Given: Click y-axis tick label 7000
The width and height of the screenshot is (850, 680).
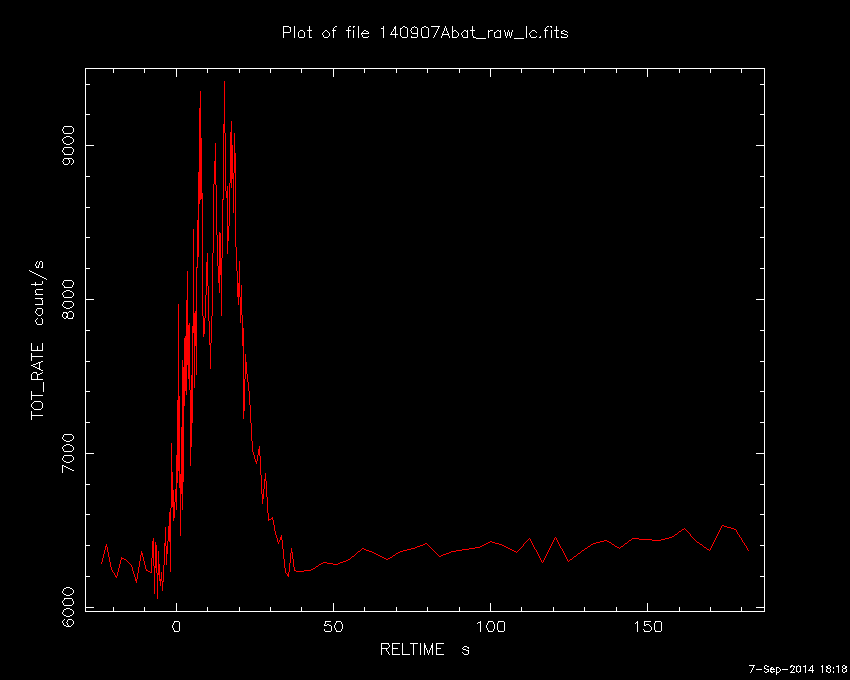Looking at the screenshot, I should click(x=69, y=453).
